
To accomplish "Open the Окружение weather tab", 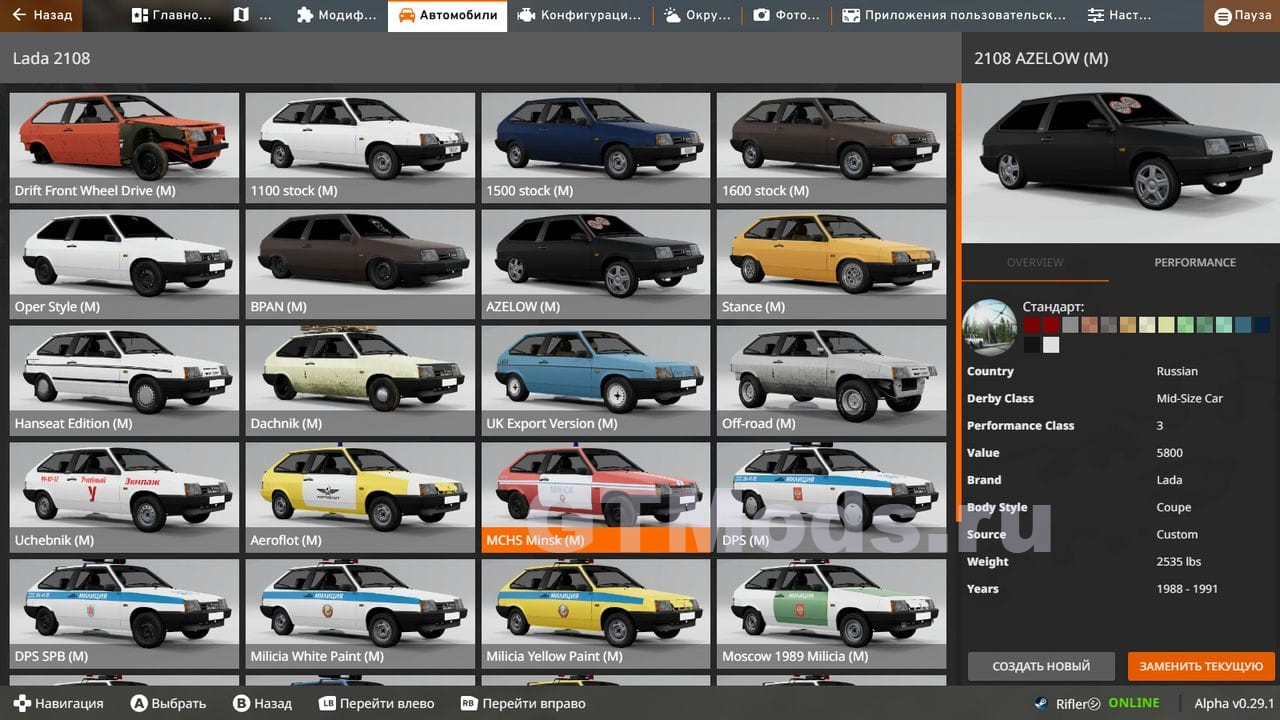I will pos(699,15).
